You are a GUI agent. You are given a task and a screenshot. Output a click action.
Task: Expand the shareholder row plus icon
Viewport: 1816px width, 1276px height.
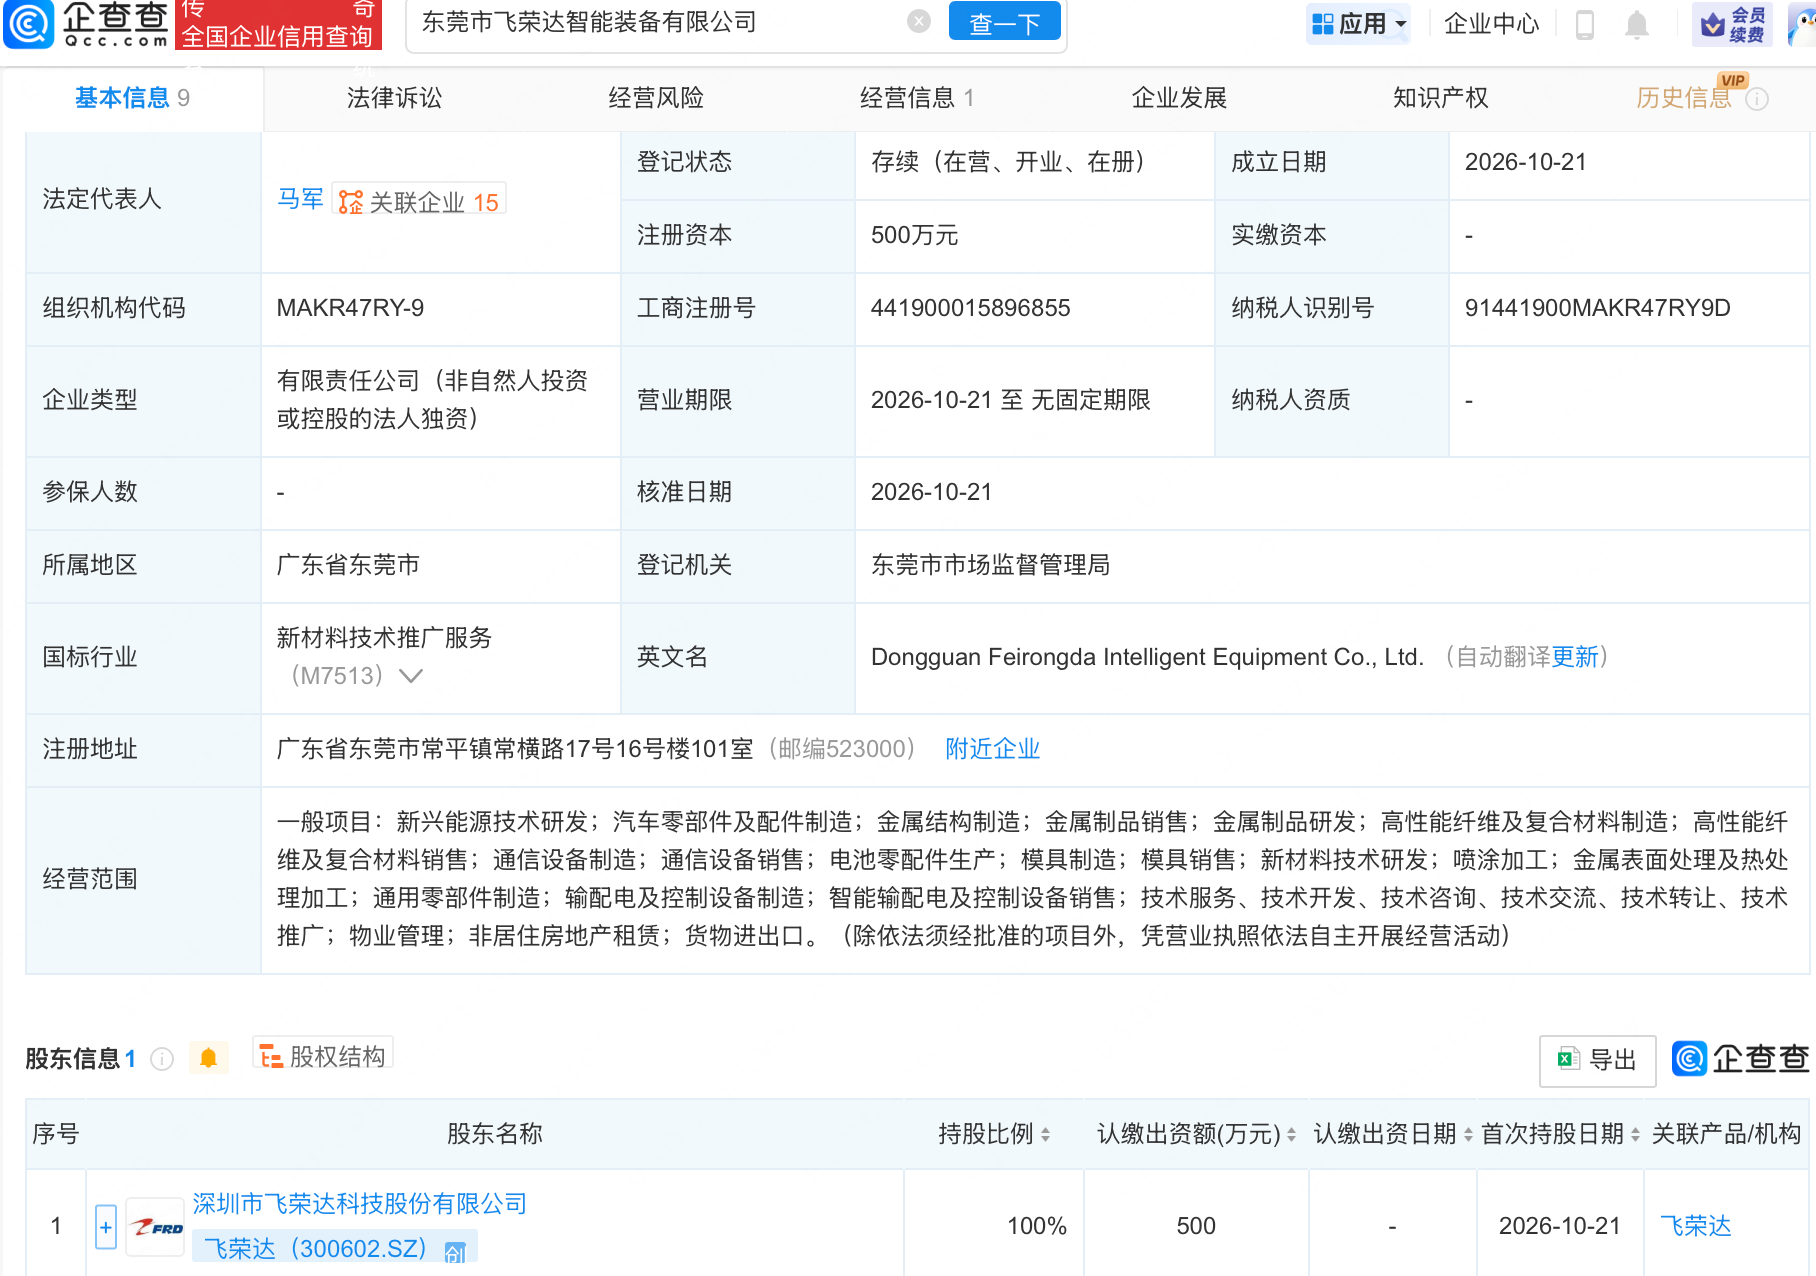(x=106, y=1227)
